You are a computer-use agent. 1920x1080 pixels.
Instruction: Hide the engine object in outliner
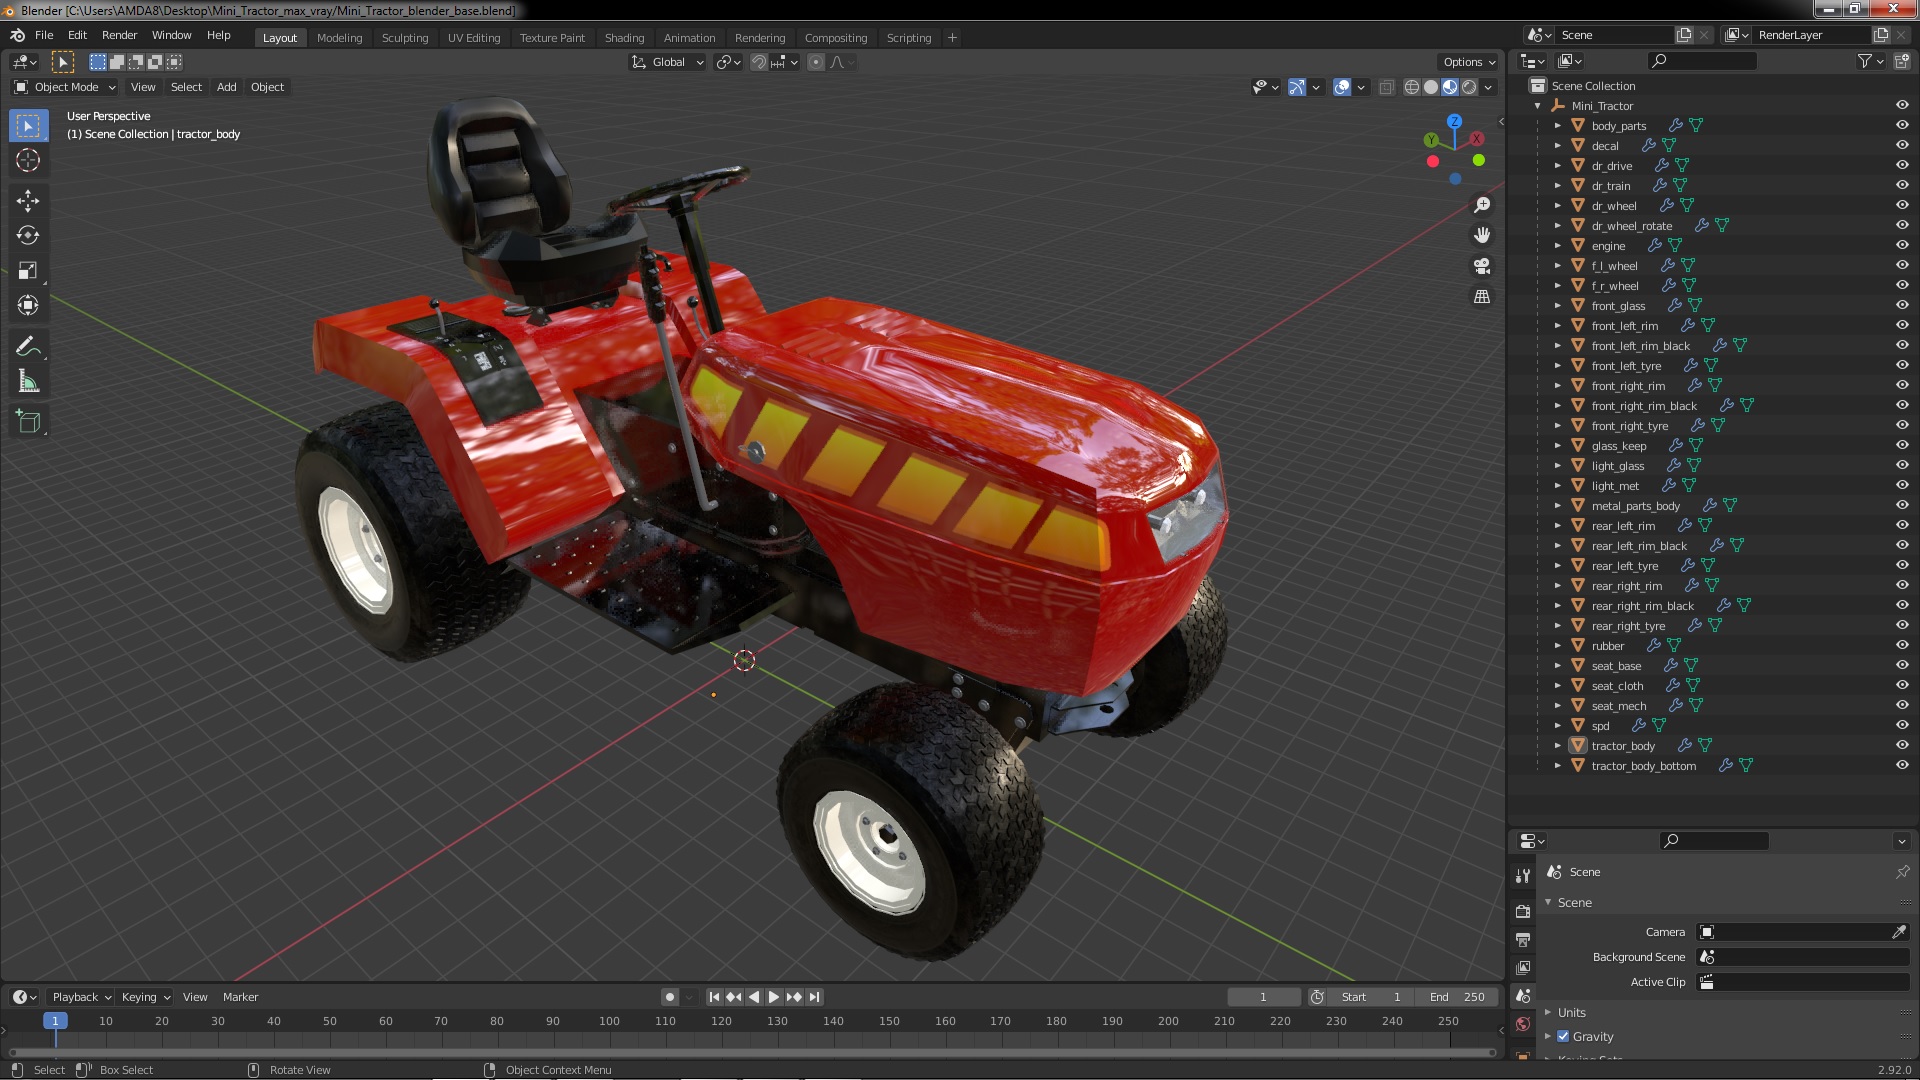(x=1902, y=246)
